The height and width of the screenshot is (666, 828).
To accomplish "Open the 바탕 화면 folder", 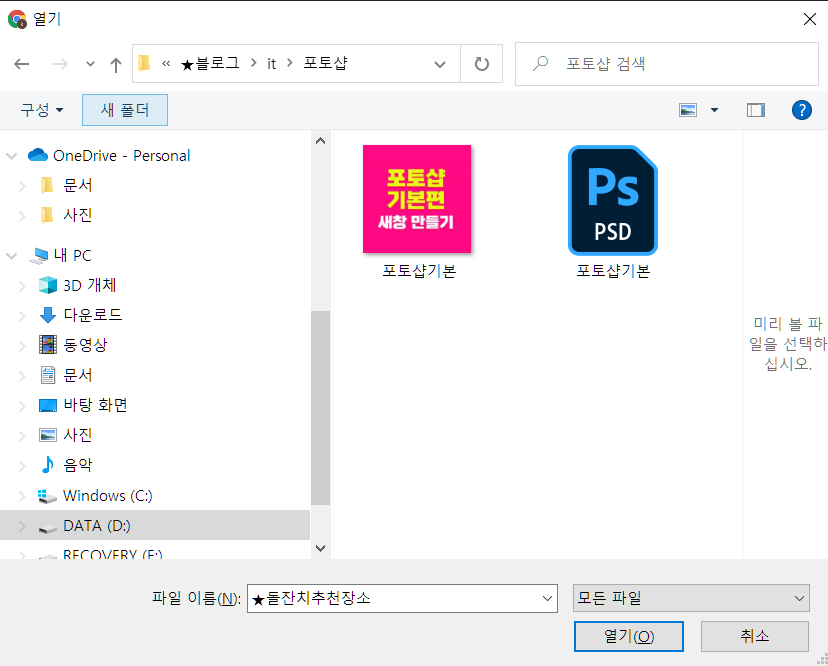I will pos(95,405).
